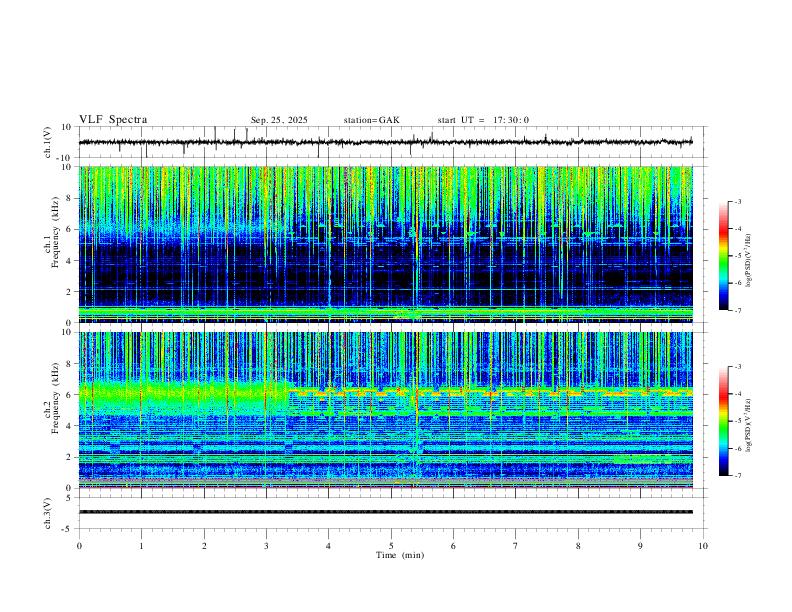This screenshot has height=612, width=792.
Task: Click the '-3' value on ch.1 colorbar
Action: [737, 201]
